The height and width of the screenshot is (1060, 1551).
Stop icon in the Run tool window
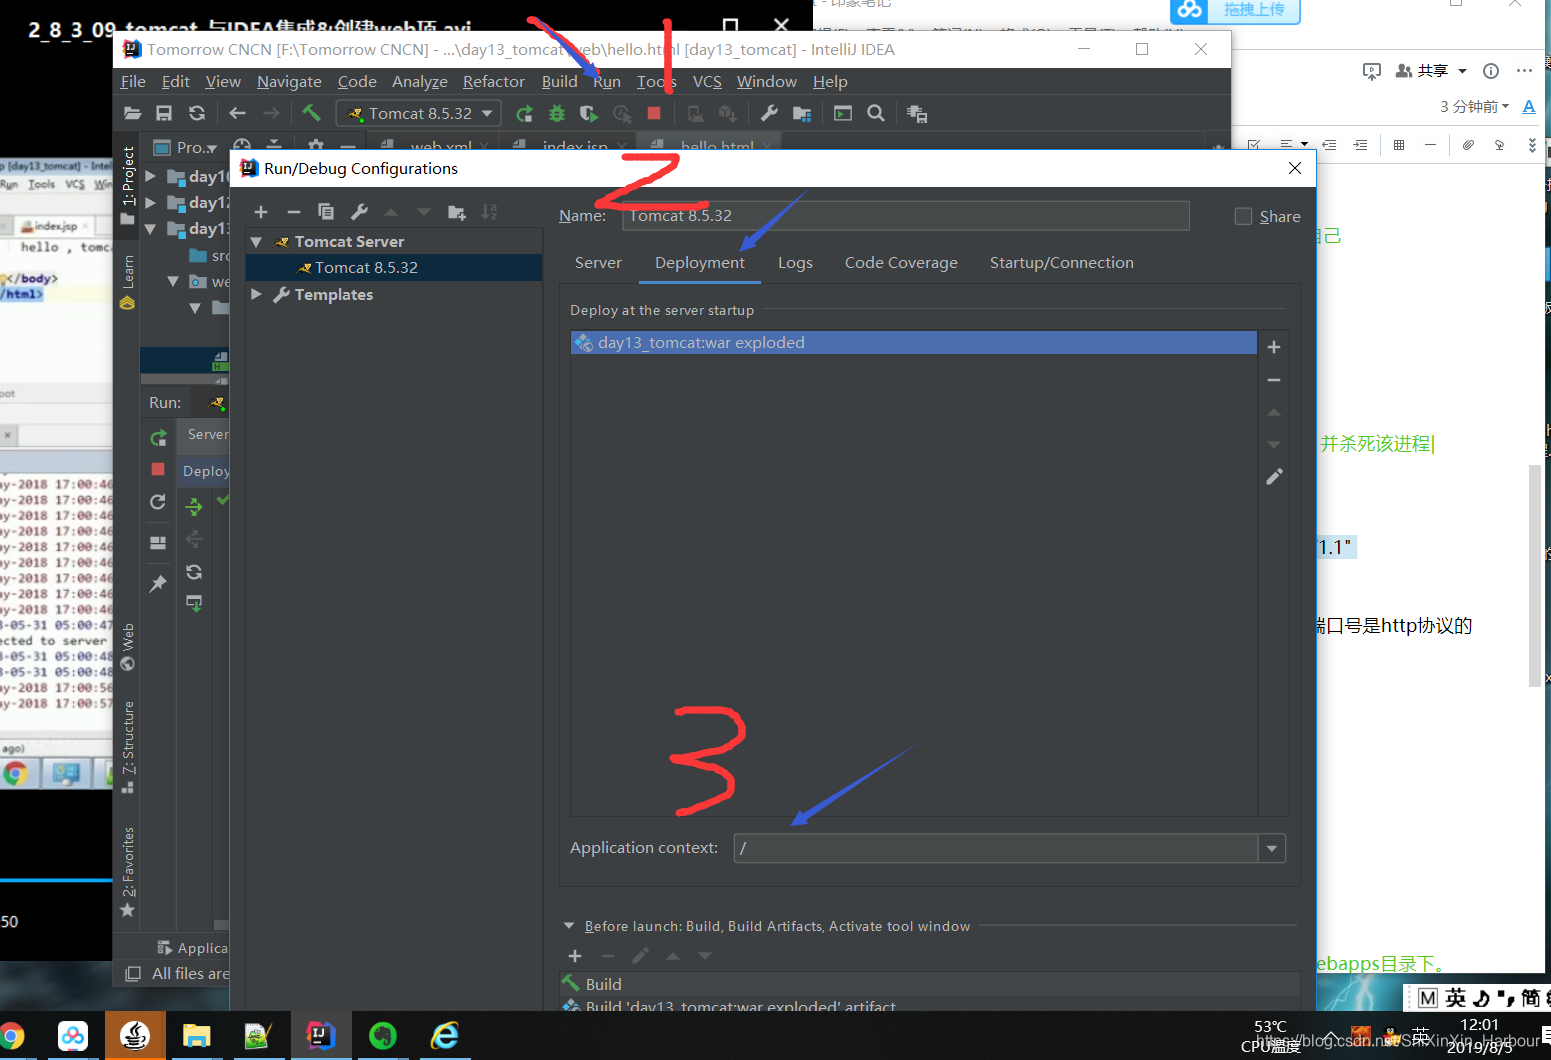coord(158,469)
